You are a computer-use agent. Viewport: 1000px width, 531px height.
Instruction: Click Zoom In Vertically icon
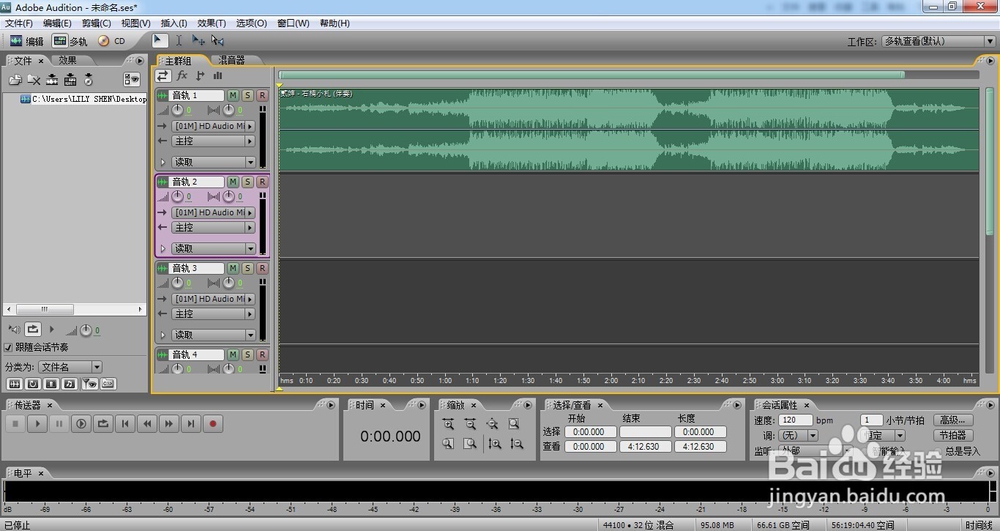click(x=494, y=444)
